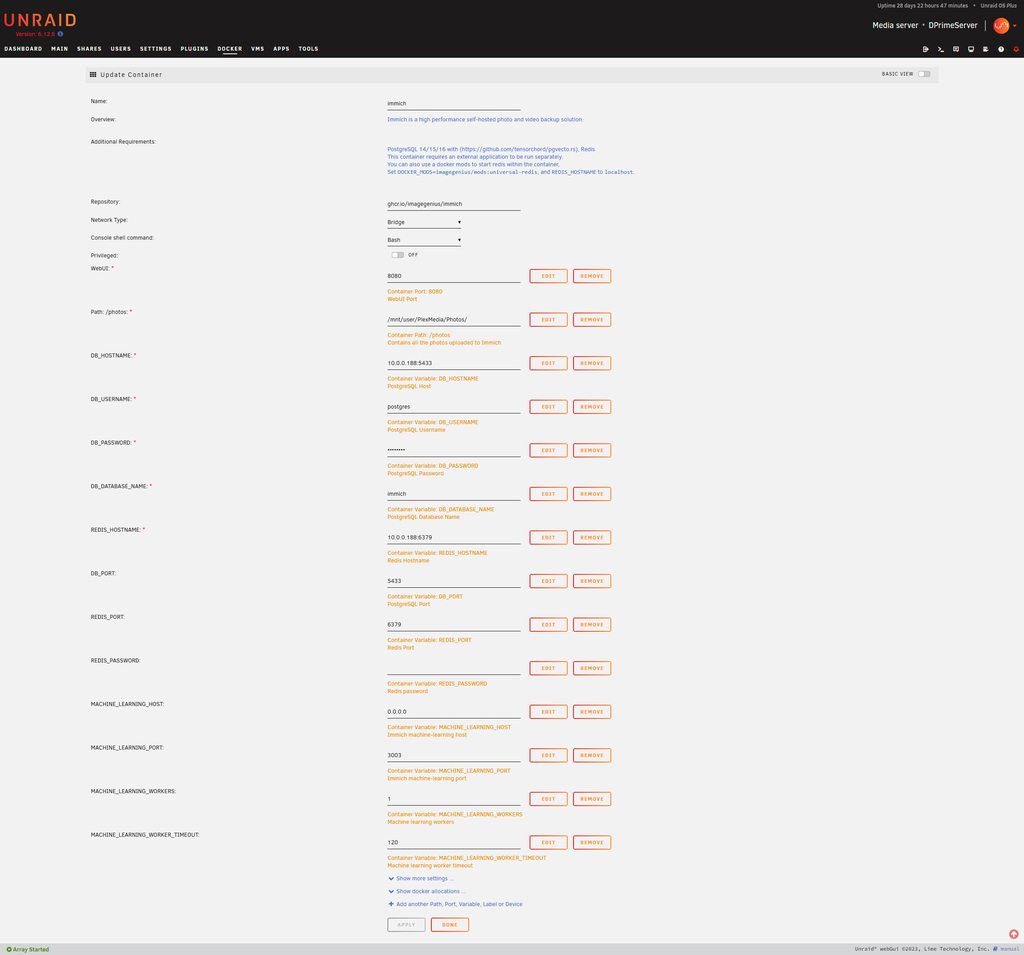Click Edit for DB_HOSTNAME variable

point(548,363)
